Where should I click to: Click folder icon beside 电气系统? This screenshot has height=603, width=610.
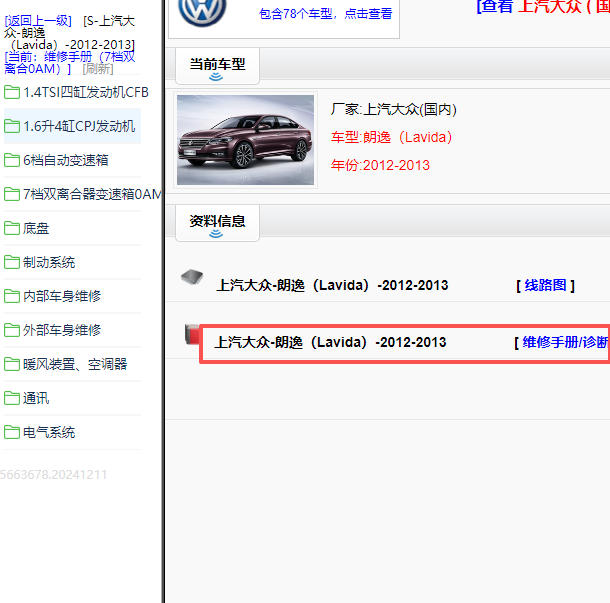(12, 432)
